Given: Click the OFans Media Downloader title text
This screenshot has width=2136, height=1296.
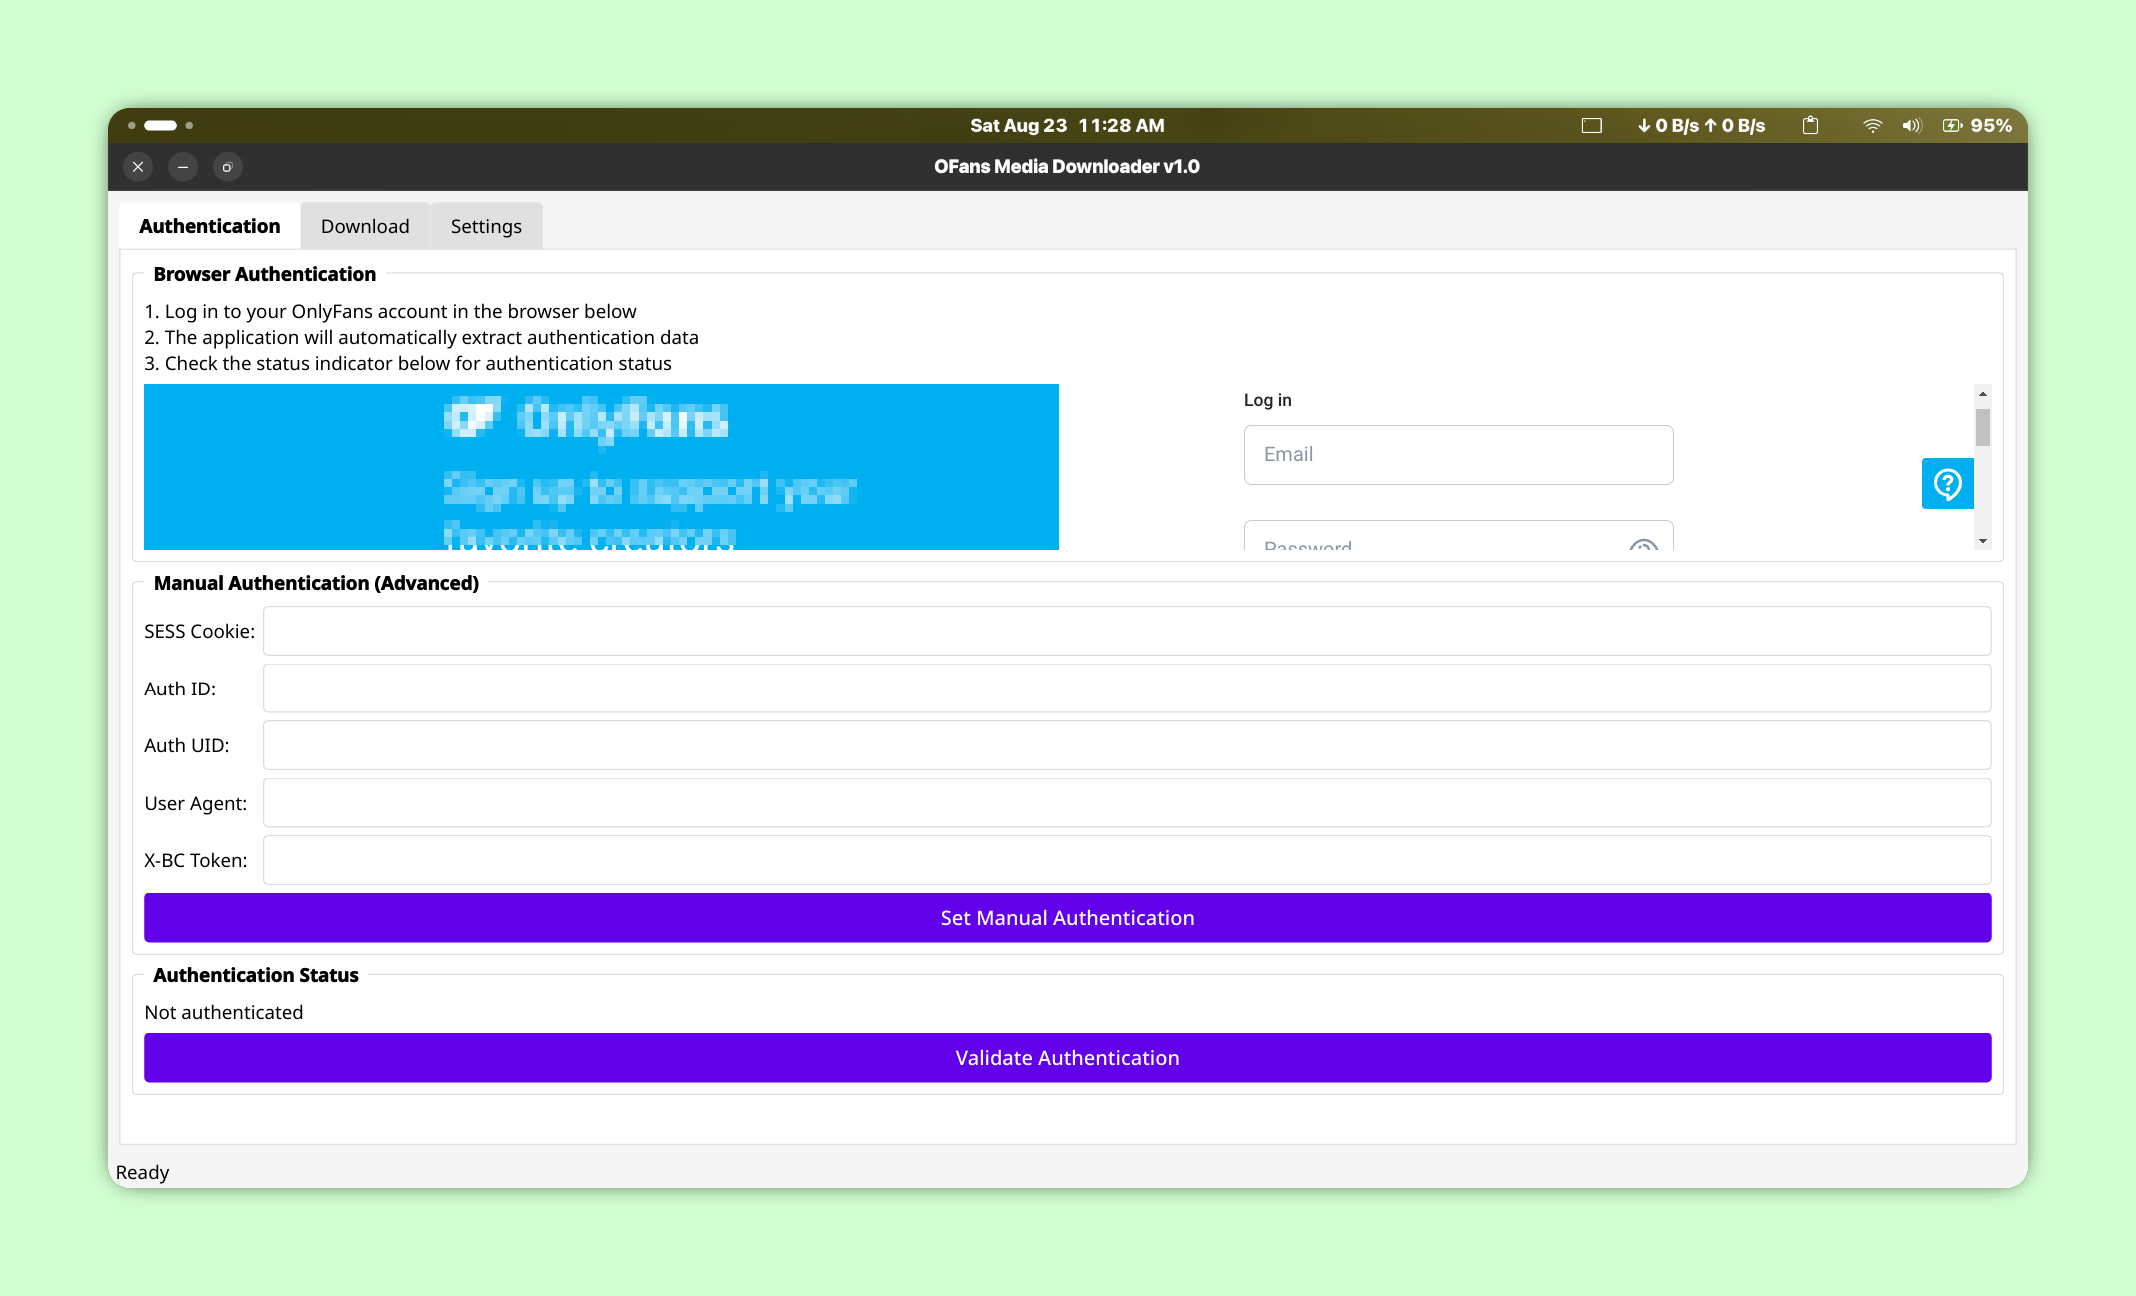Looking at the screenshot, I should click(1067, 167).
